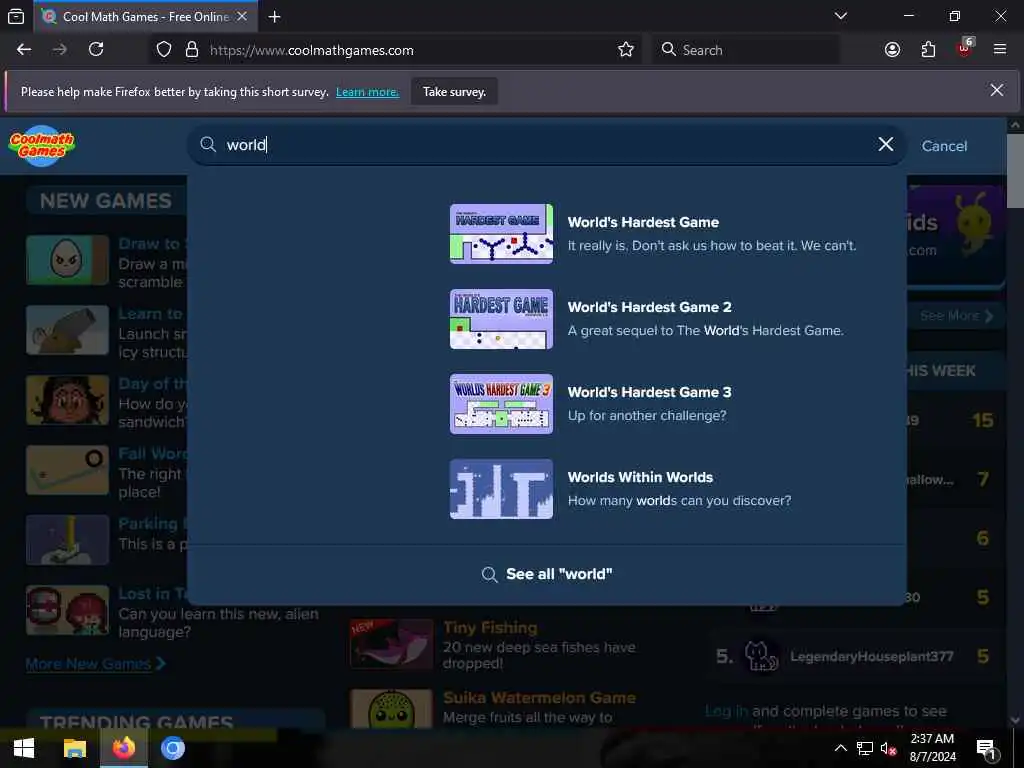This screenshot has width=1024, height=768.
Task: Open Tiny Fishing game link
Action: 490,628
